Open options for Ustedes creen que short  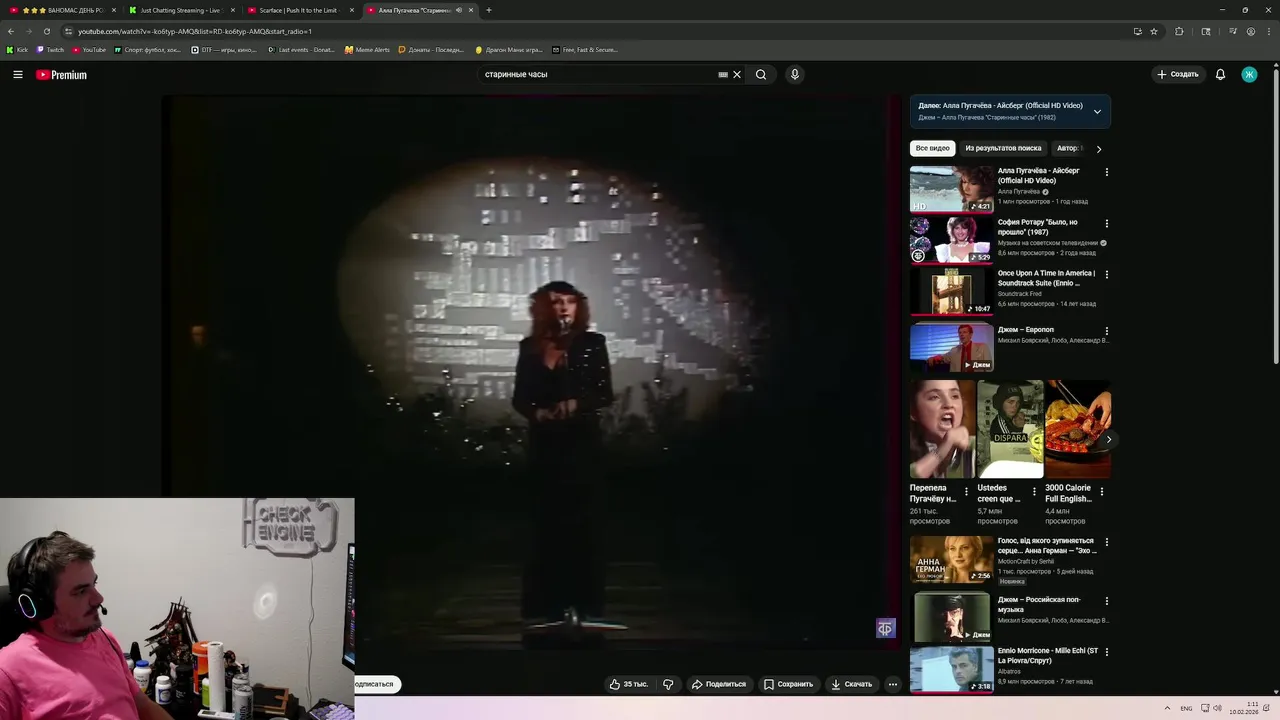1034,491
